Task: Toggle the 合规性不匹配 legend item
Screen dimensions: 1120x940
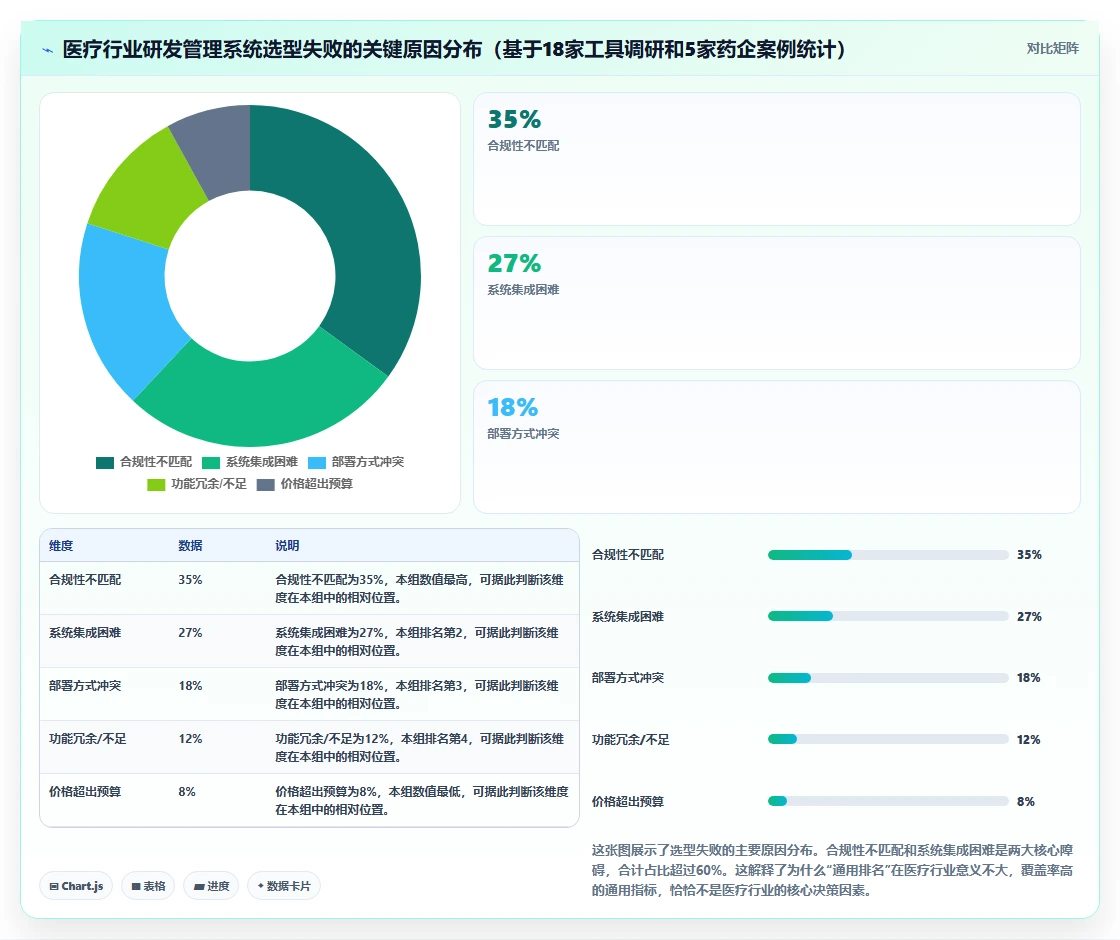Action: click(144, 462)
